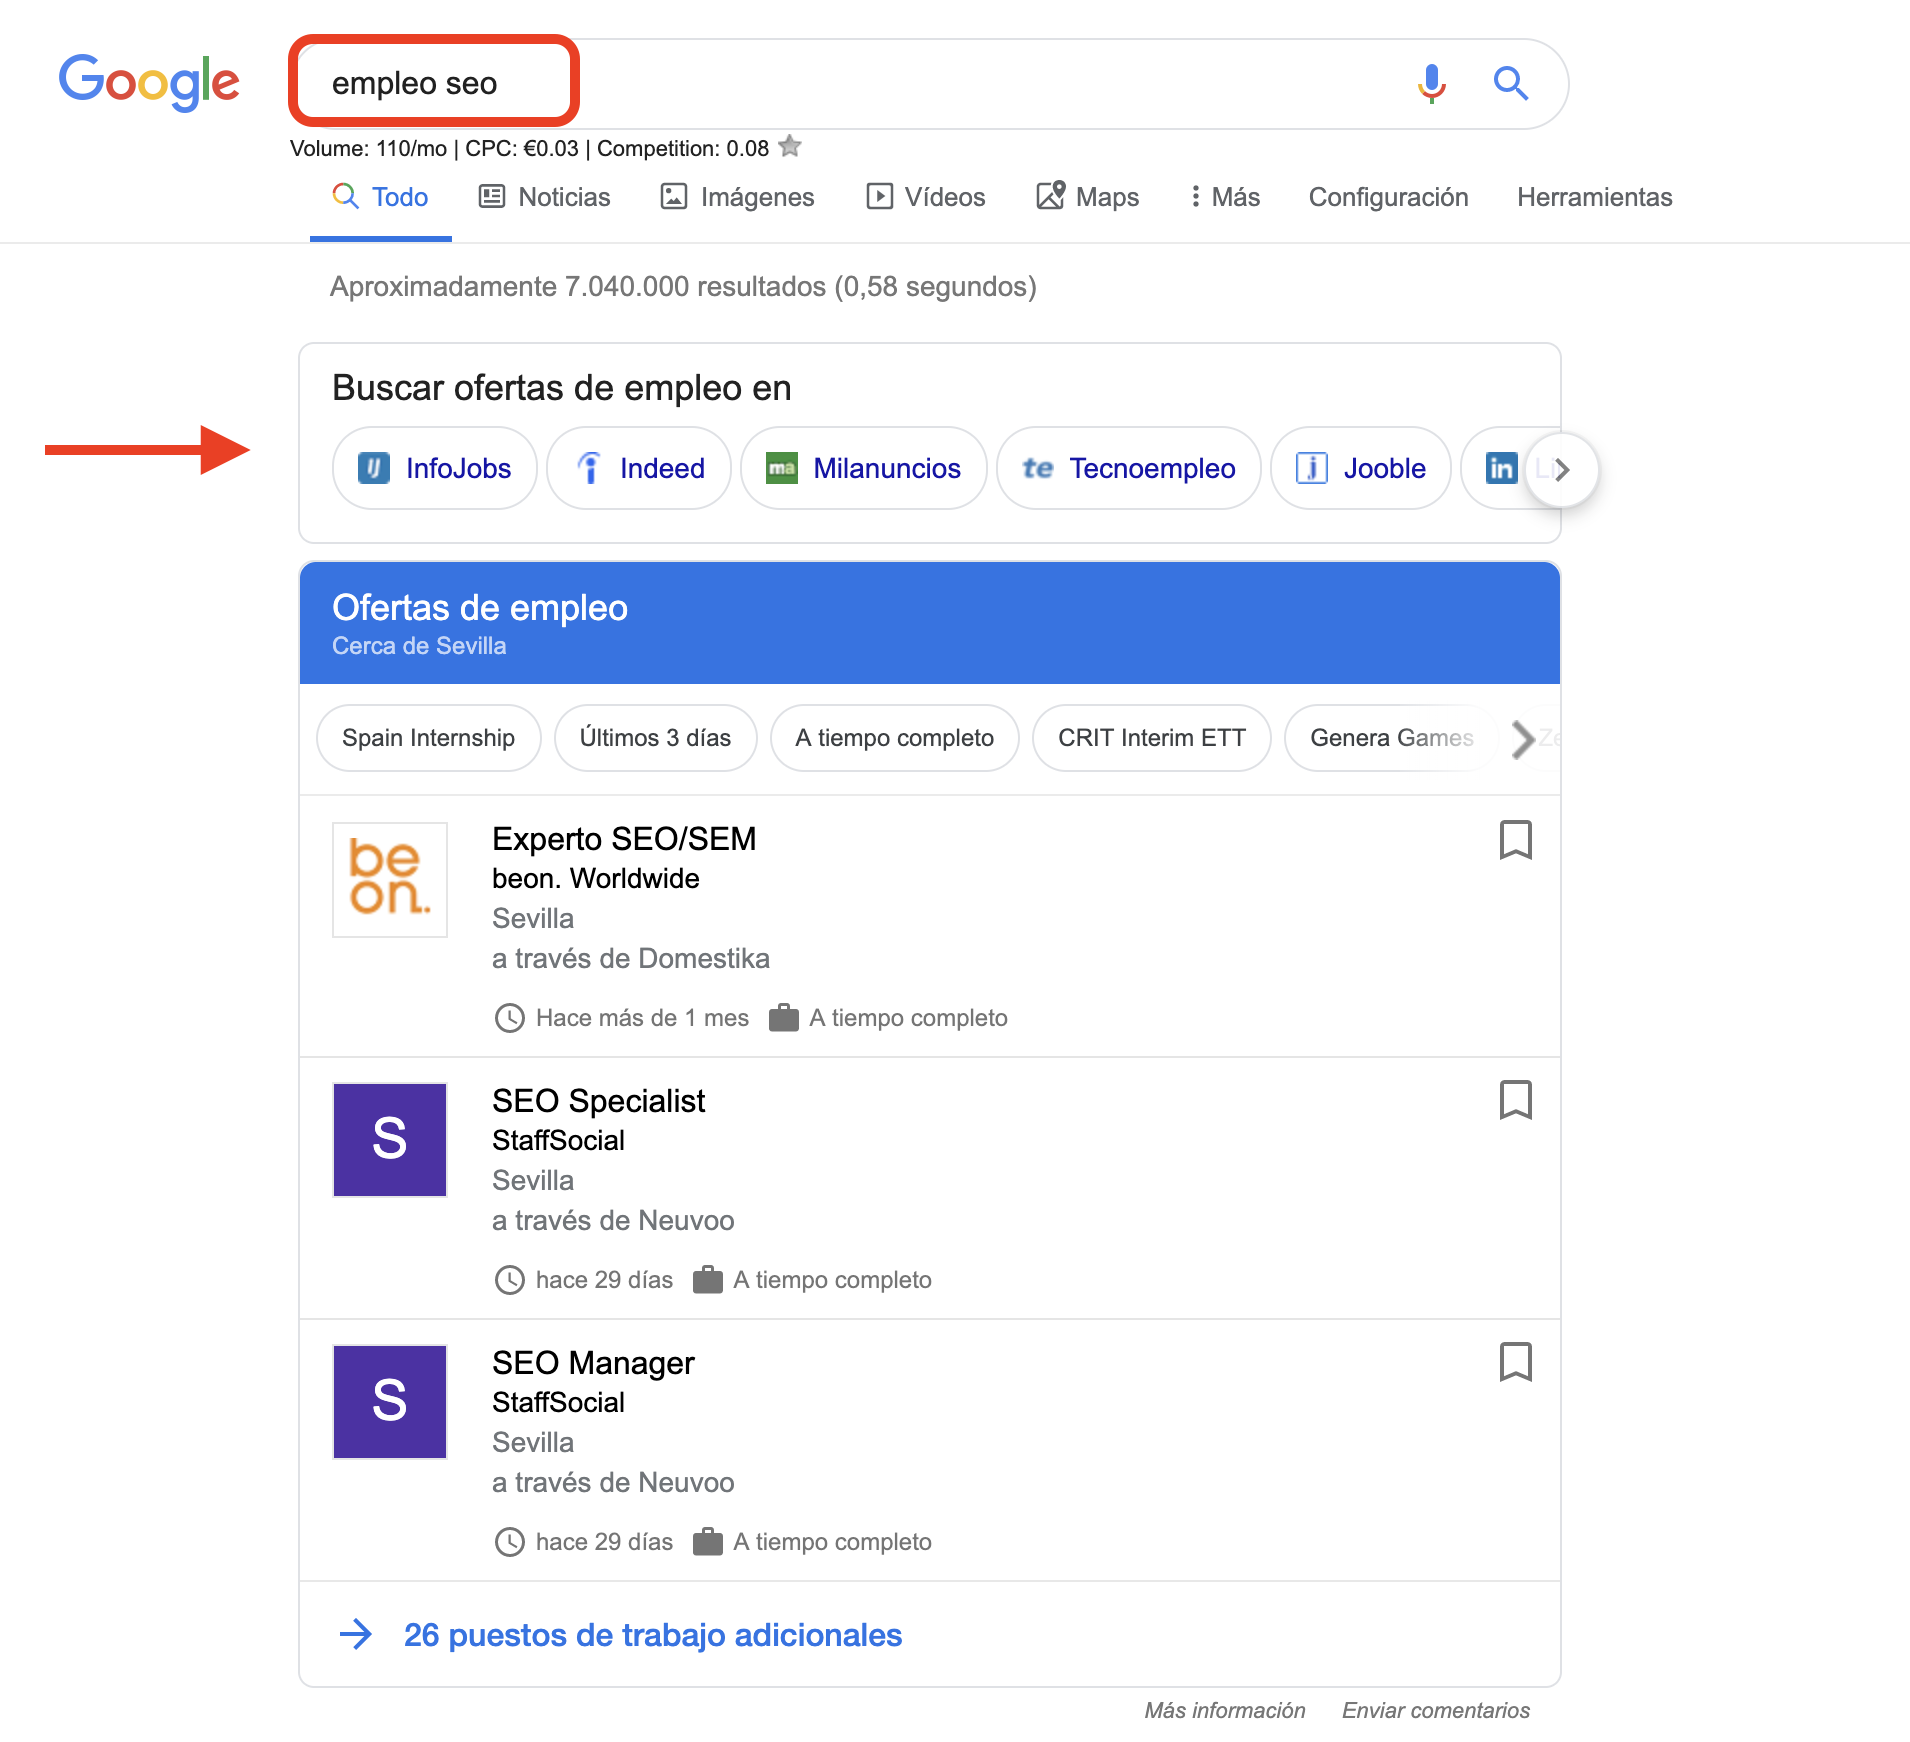The image size is (1910, 1742).
Task: Switch to the Noticias tab
Action: pos(545,197)
